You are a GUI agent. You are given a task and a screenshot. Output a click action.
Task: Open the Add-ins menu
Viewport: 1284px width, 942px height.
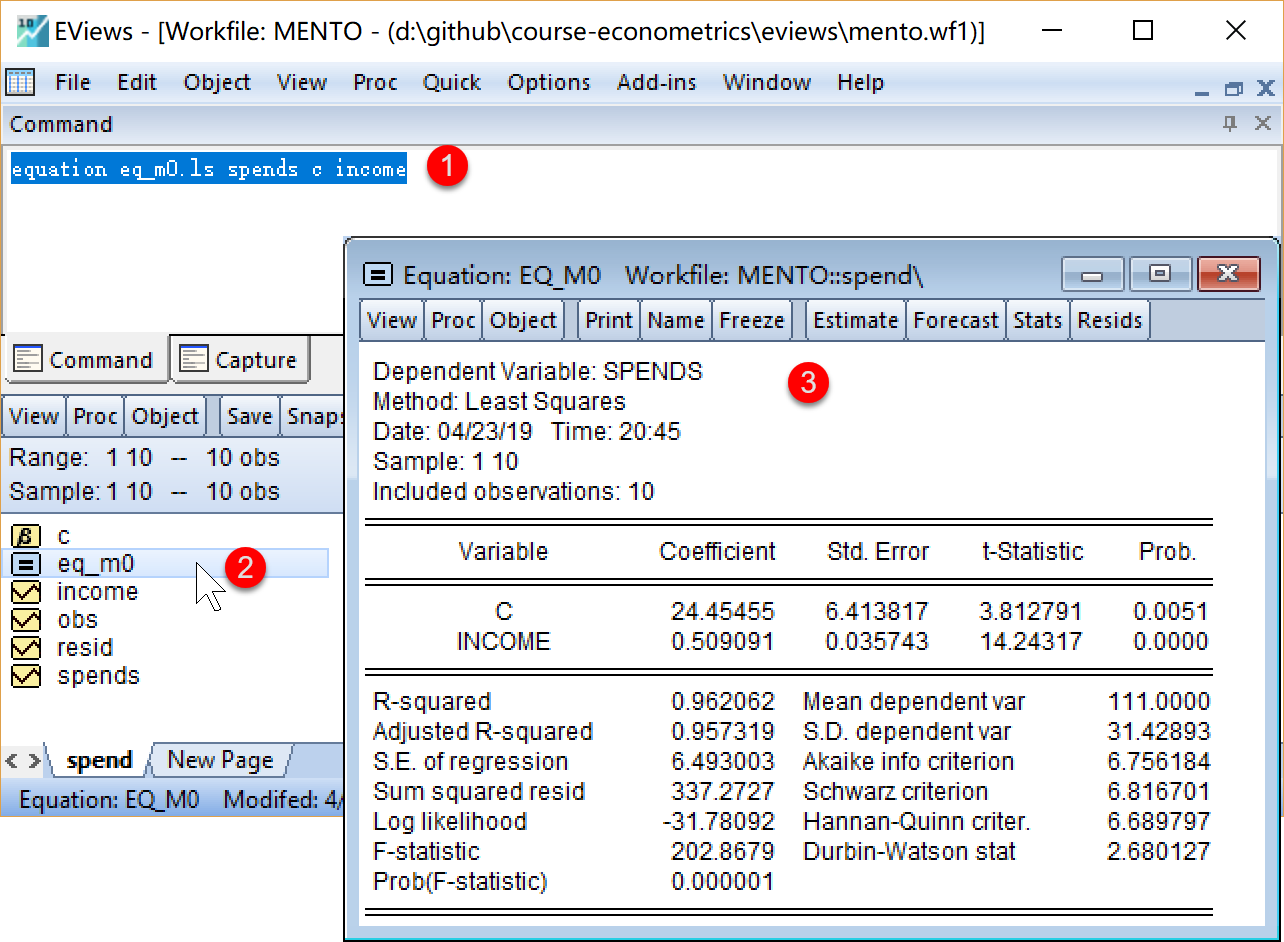point(656,82)
